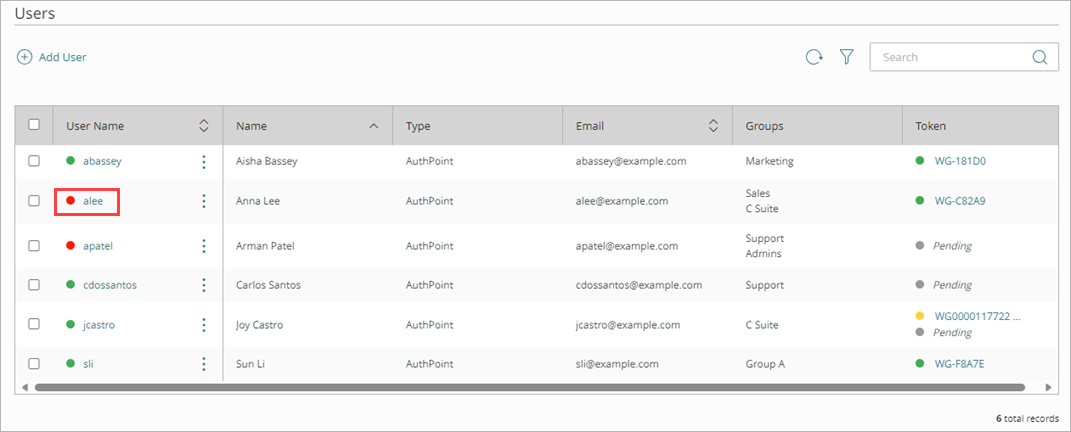Sort by Email column arrows
1071x432 pixels.
click(713, 126)
